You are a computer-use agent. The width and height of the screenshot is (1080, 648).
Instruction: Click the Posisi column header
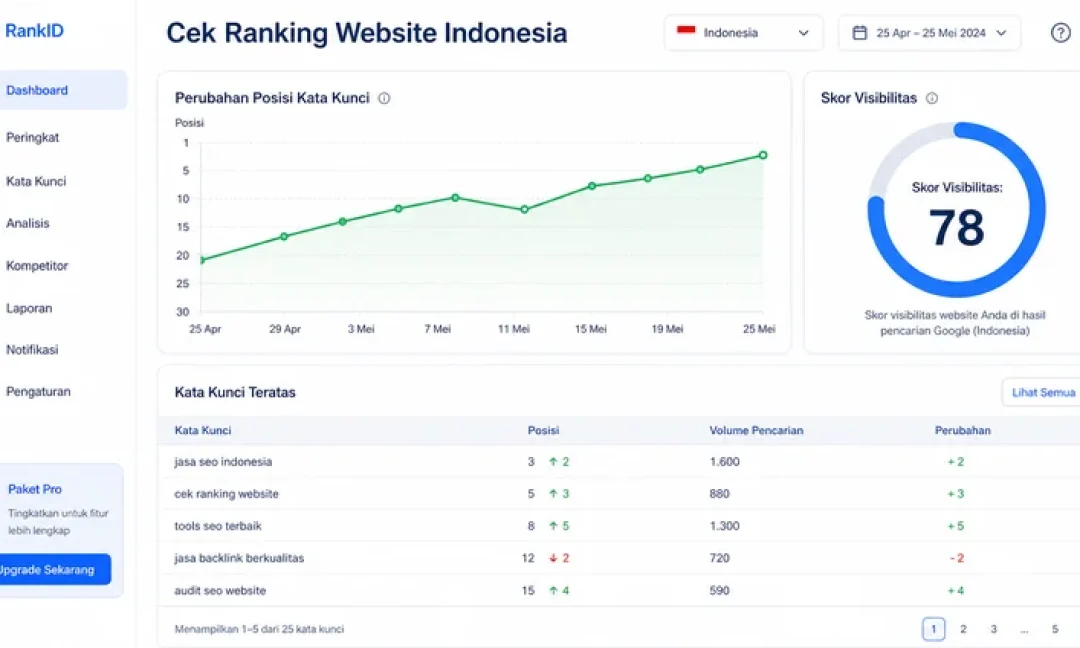click(x=543, y=430)
